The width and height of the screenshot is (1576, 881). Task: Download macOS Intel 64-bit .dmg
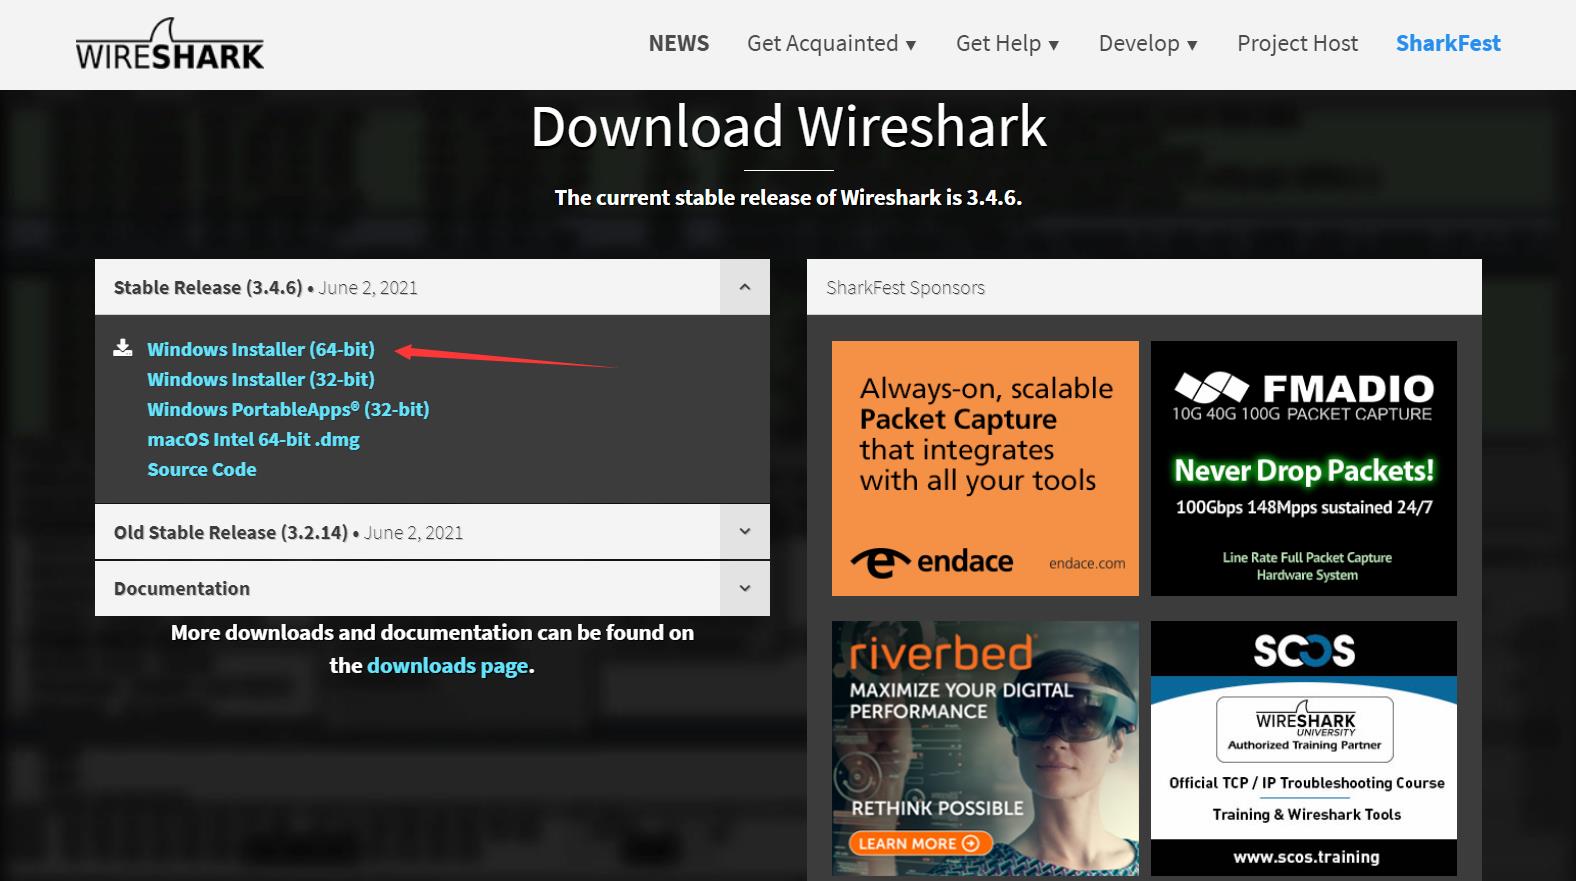tap(253, 439)
